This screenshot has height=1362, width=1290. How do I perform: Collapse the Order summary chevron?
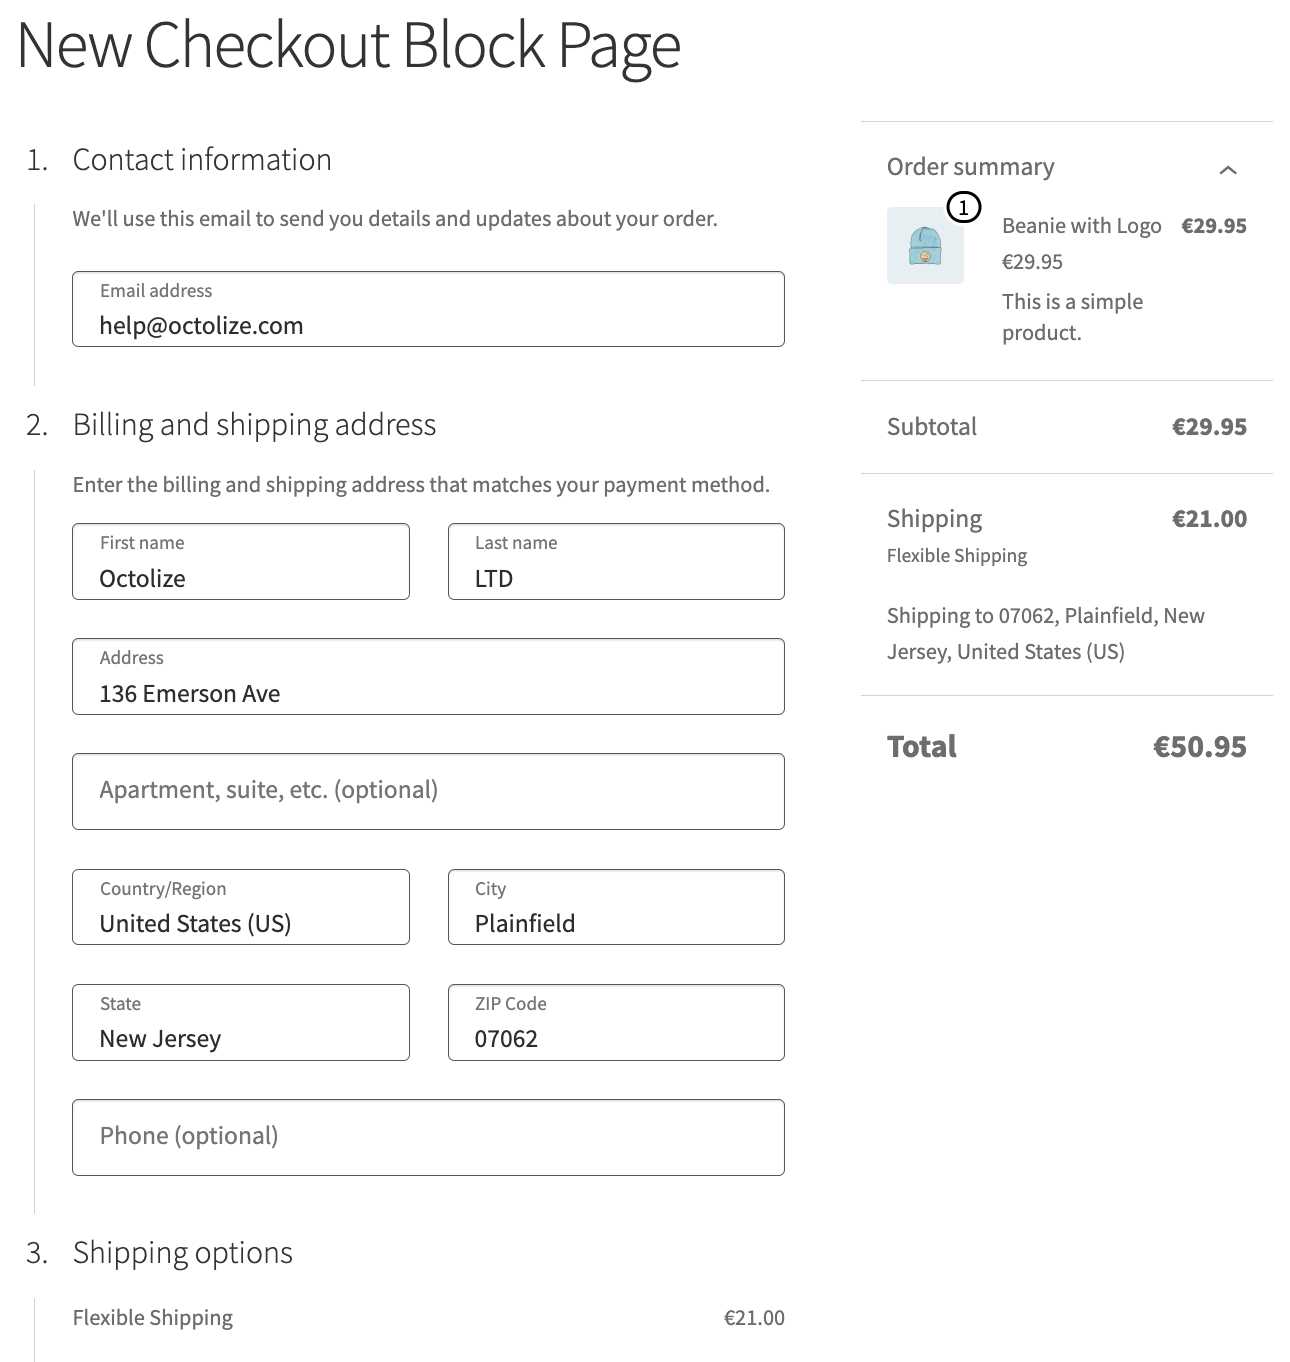pyautogui.click(x=1228, y=170)
